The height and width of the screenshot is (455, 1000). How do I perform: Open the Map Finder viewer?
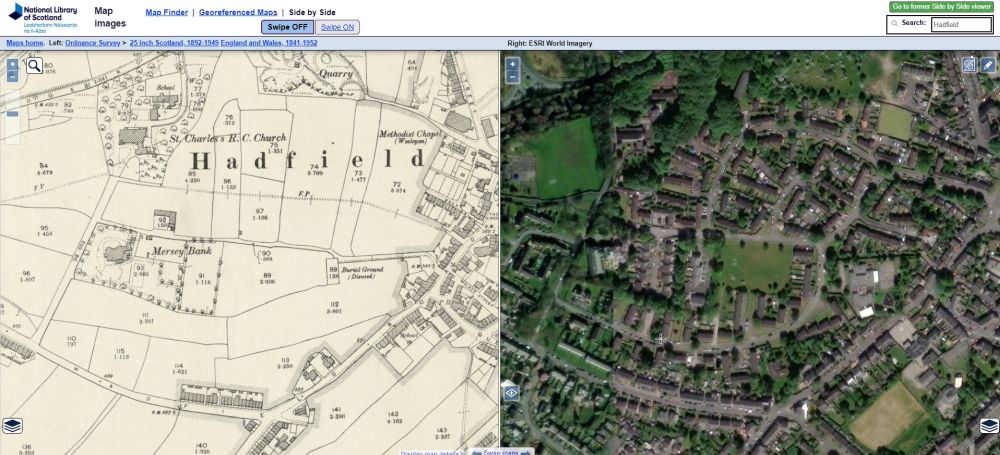(166, 12)
